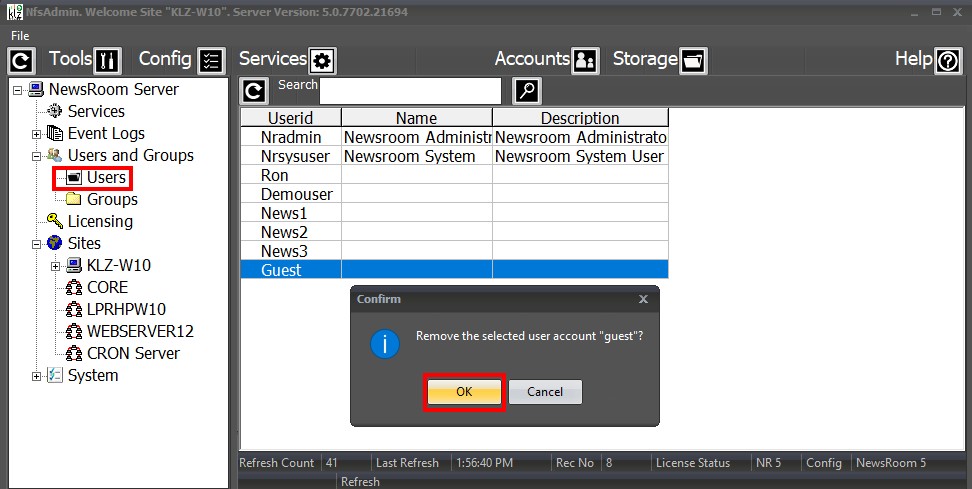Select the Groups tree item
The image size is (972, 489).
[x=112, y=199]
